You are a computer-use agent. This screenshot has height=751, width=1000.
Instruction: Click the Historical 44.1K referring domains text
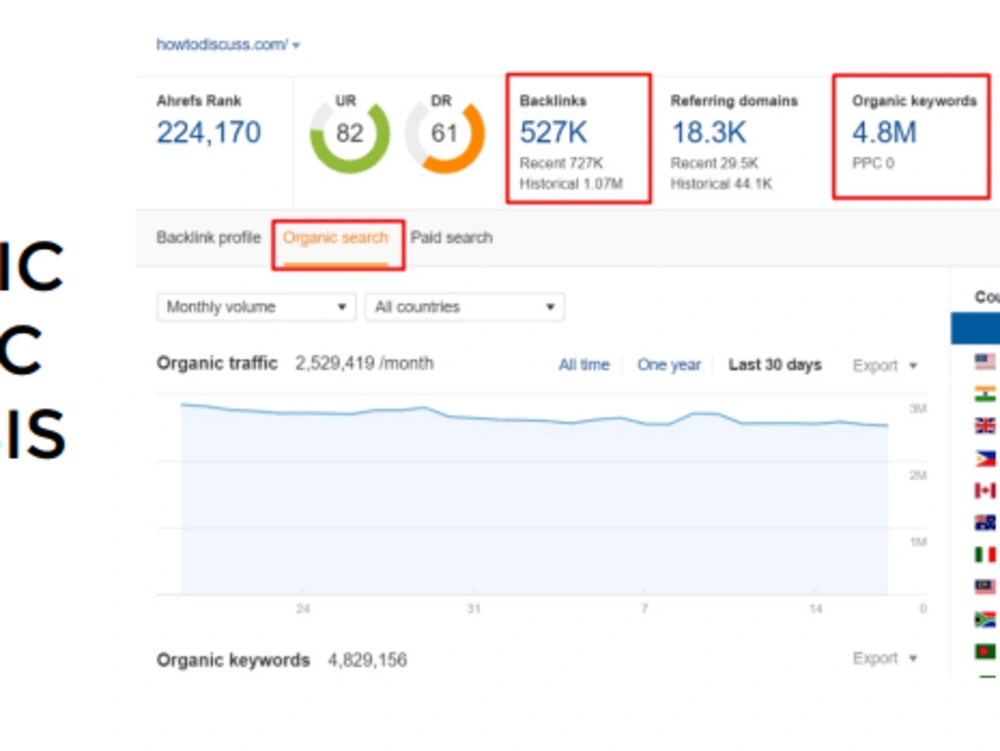(721, 184)
